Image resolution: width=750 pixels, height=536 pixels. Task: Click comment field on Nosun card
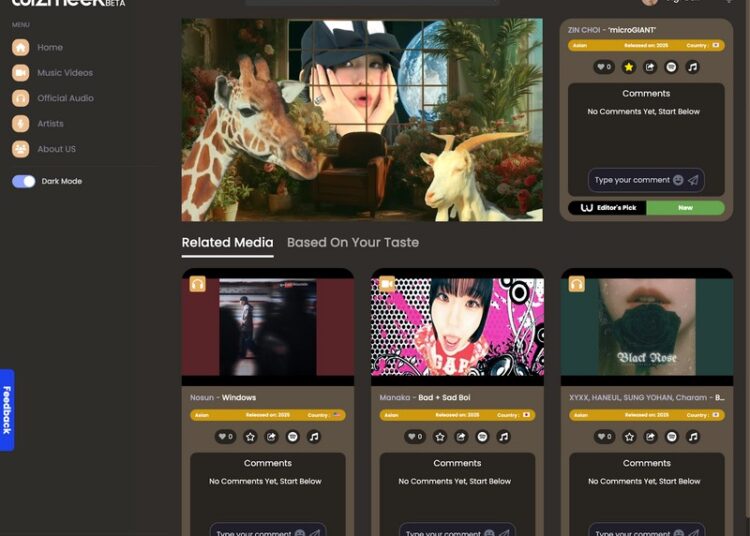click(268, 530)
